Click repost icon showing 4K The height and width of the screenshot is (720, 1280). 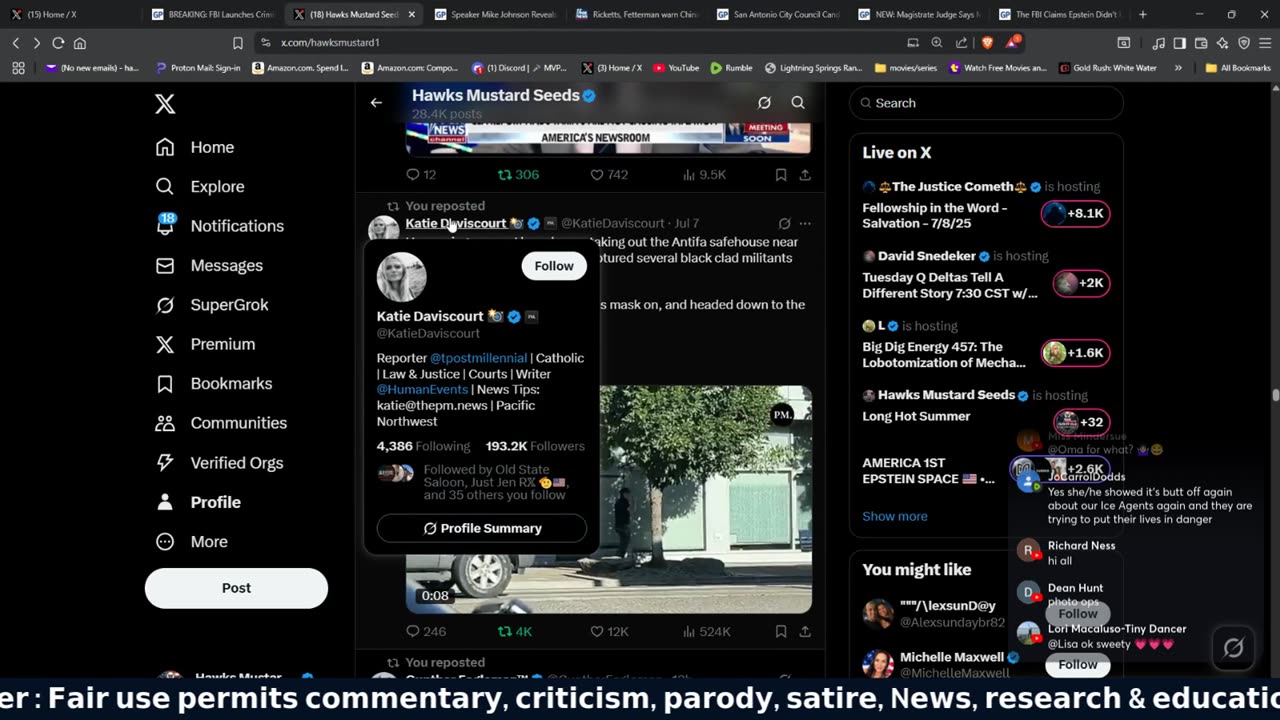tap(515, 631)
